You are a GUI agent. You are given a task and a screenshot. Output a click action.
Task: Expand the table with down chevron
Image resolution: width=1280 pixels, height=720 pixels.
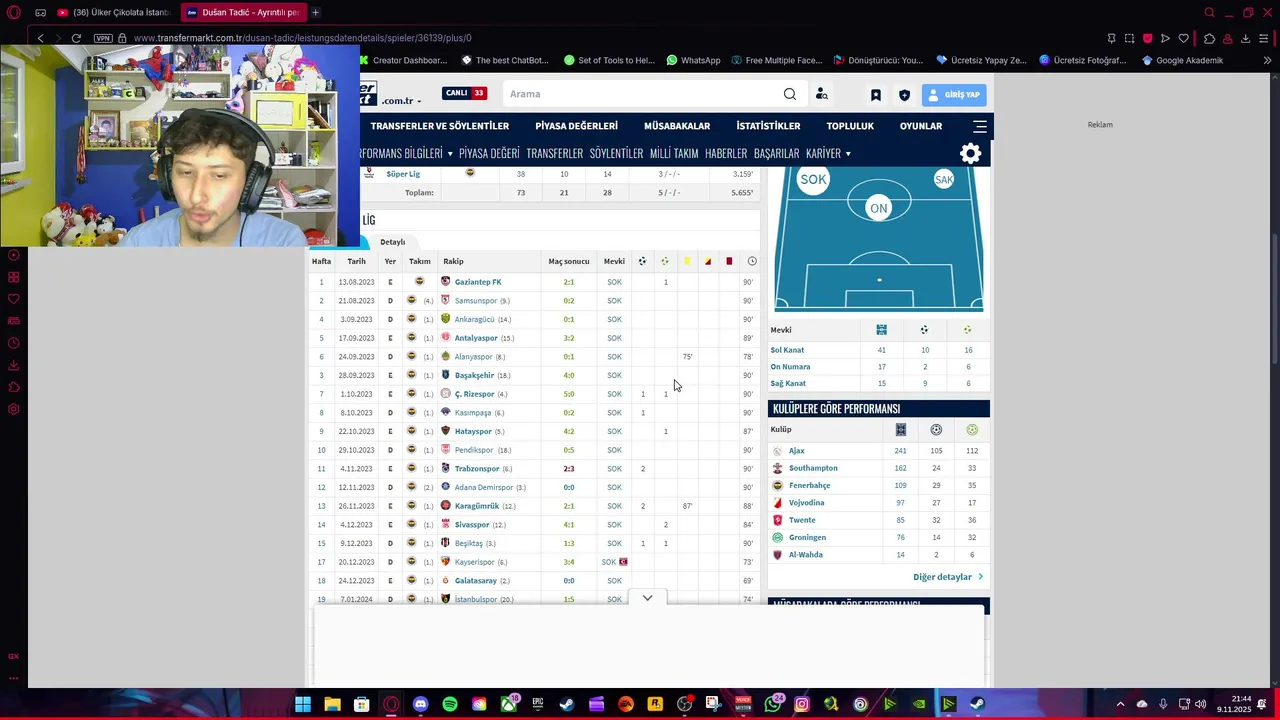(x=647, y=598)
